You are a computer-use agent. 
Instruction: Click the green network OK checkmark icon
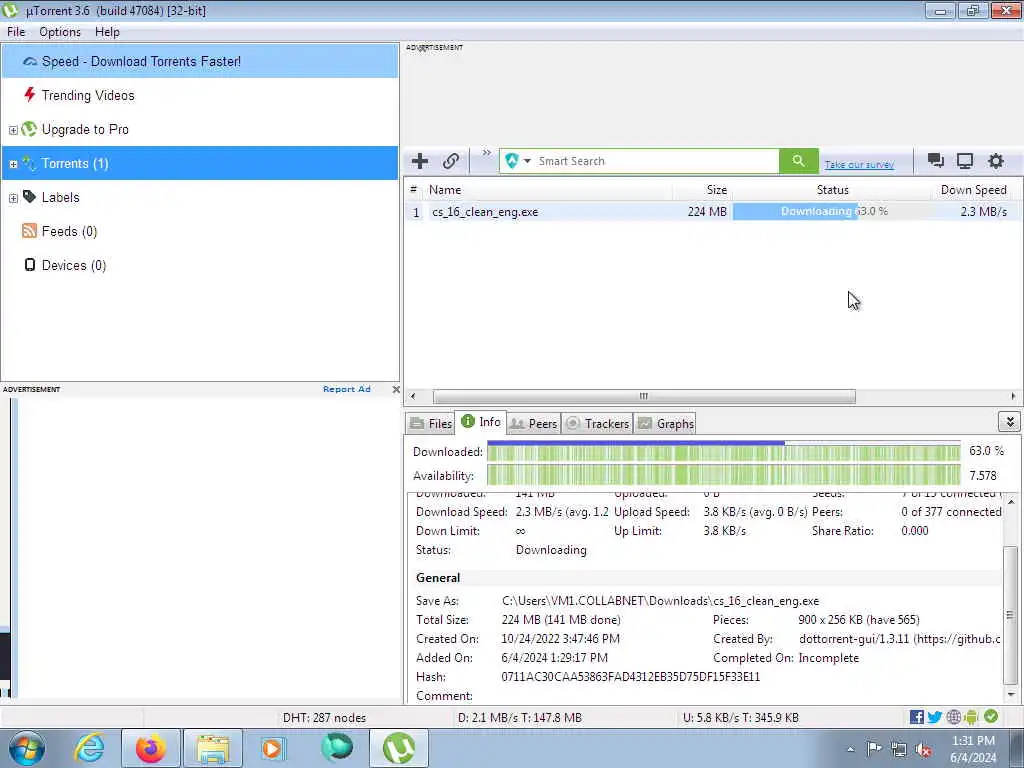(991, 716)
